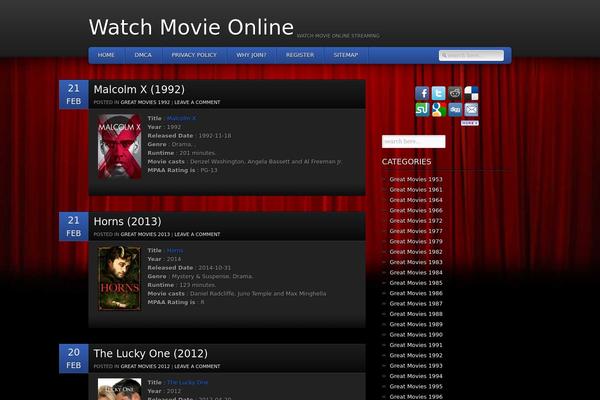Screen dimensions: 600x400
Task: Click Malcolm X released date 1992-11-18
Action: click(215, 136)
